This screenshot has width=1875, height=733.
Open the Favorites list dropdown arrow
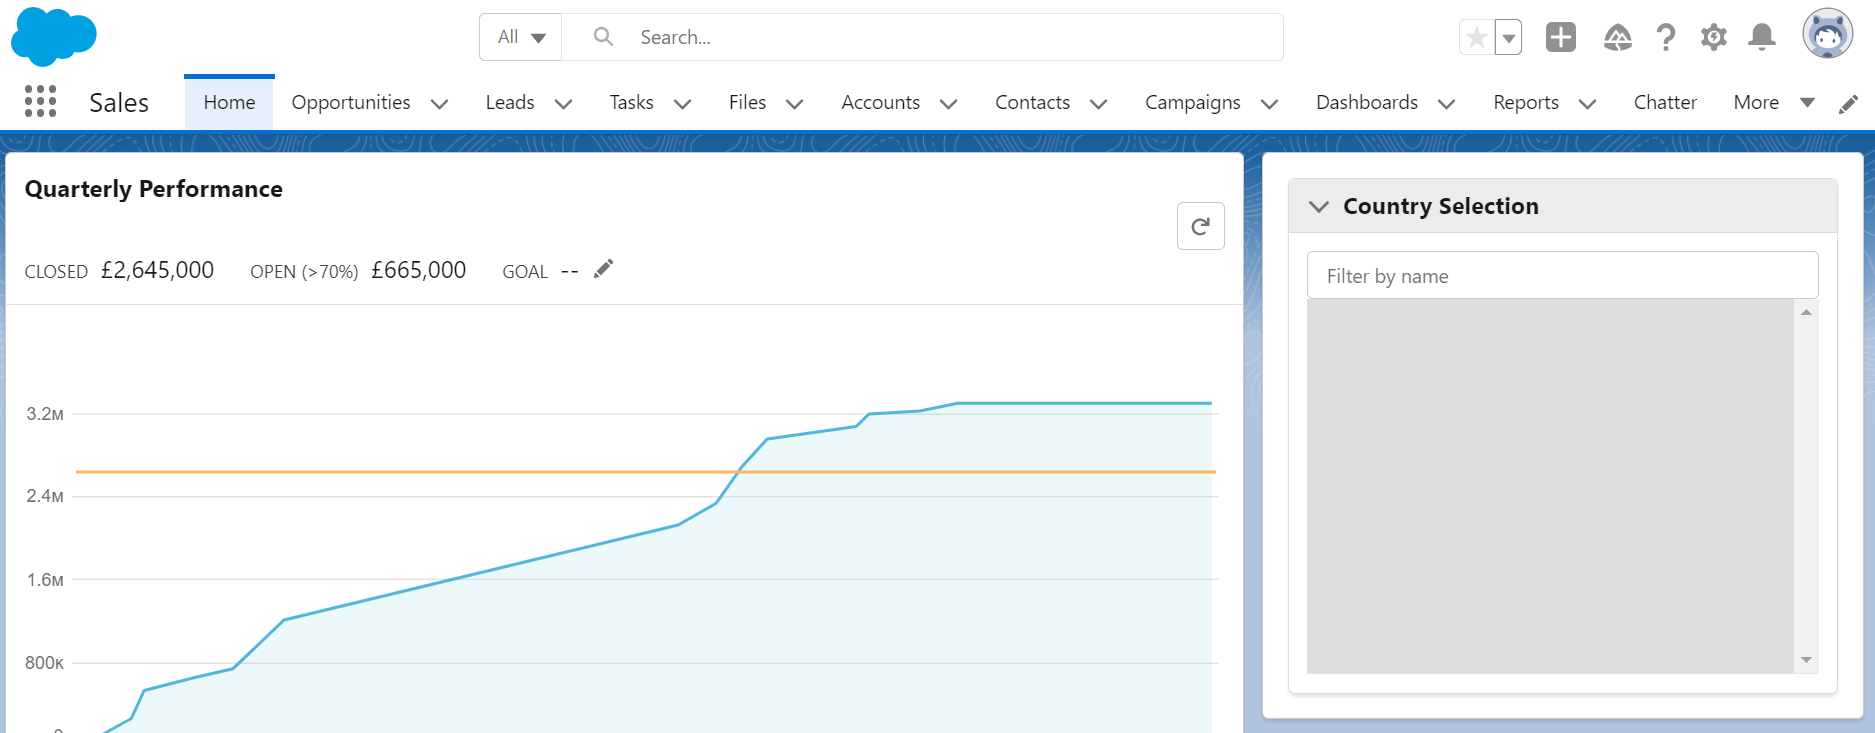(x=1508, y=38)
